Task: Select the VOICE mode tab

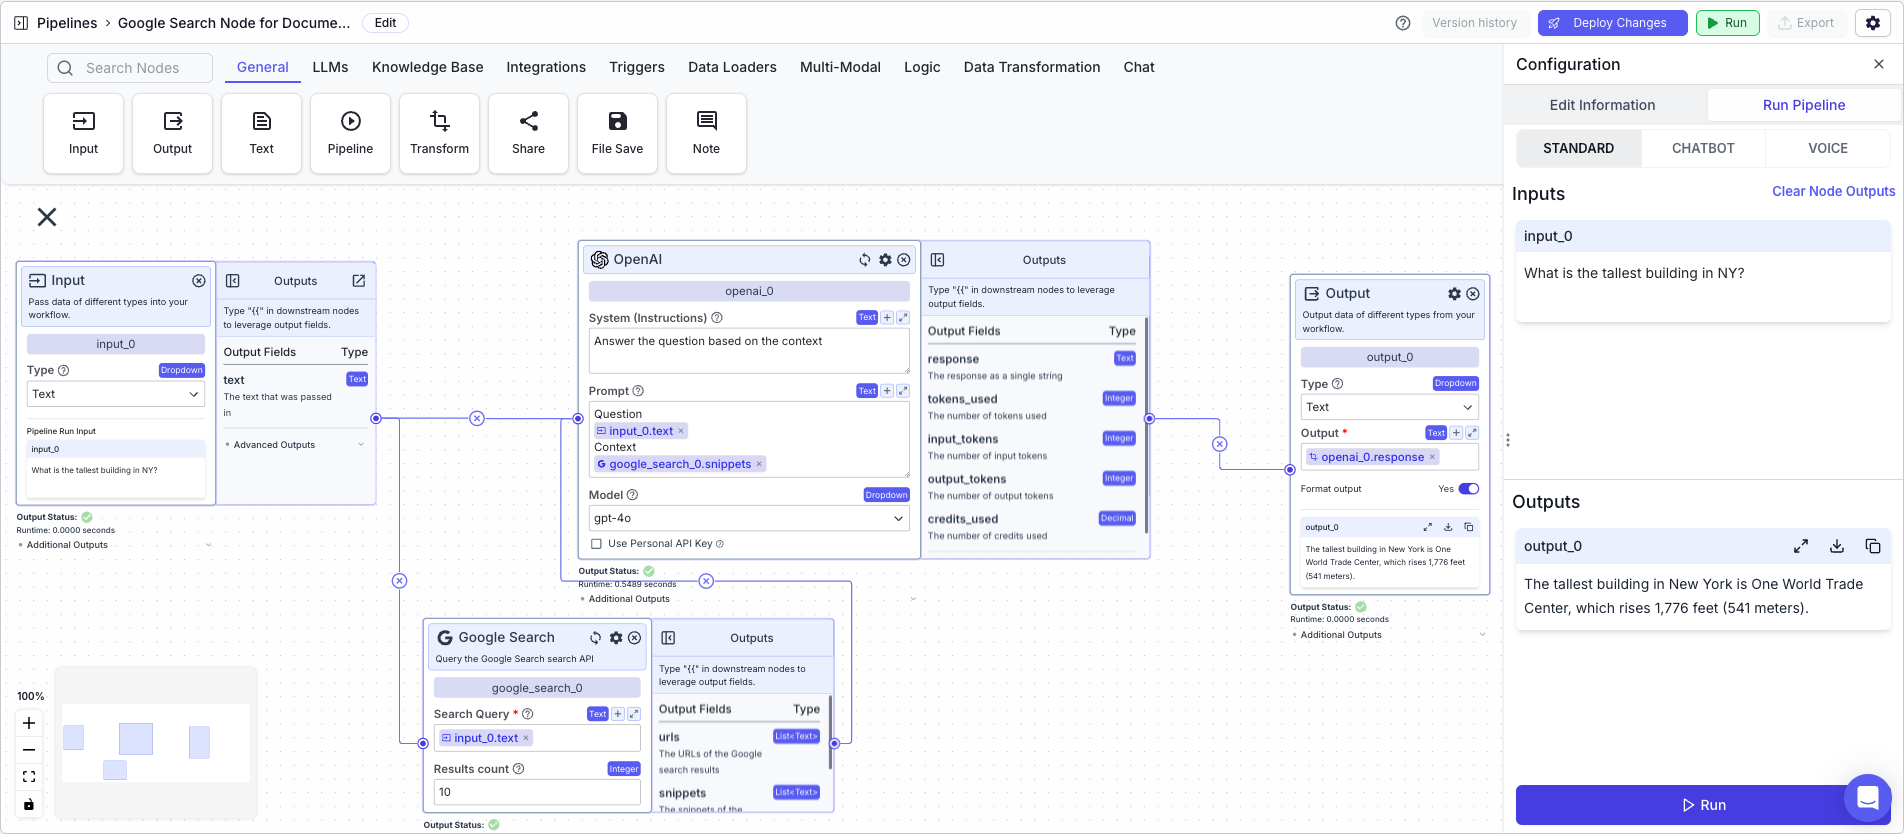Action: click(x=1828, y=148)
